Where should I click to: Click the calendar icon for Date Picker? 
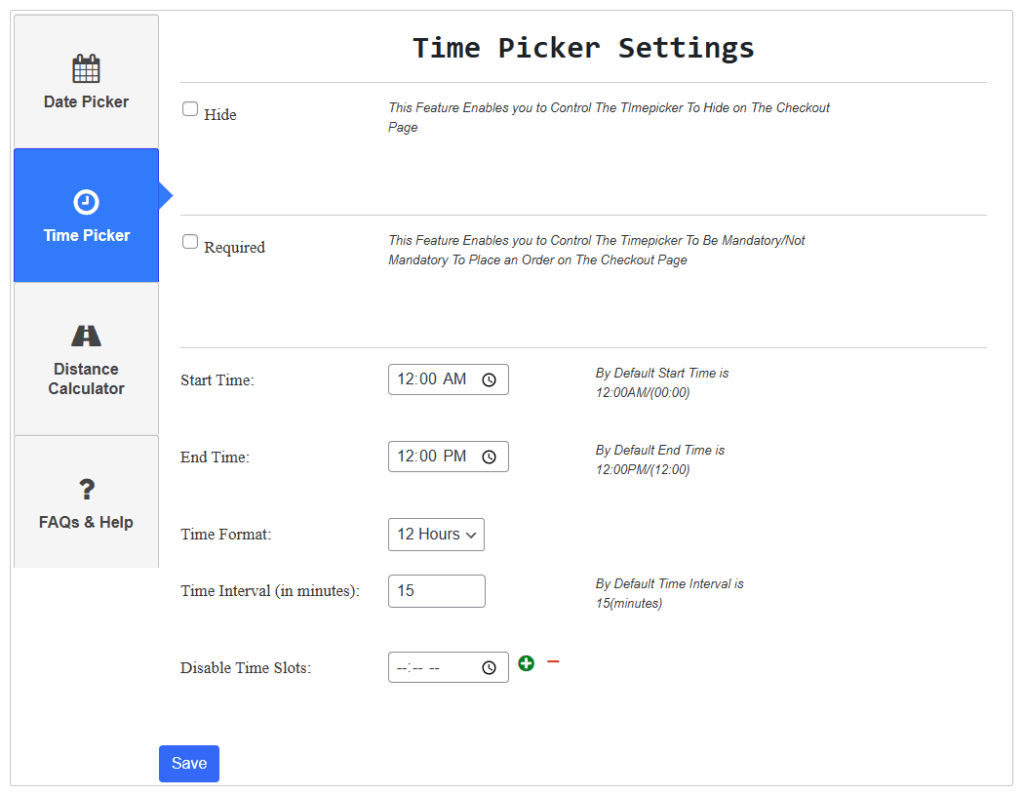85,68
